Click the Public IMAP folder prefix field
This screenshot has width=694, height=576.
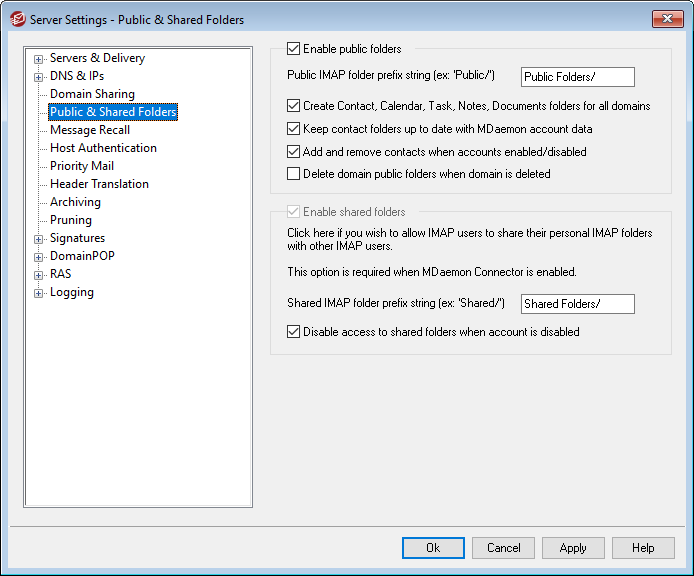coord(578,77)
